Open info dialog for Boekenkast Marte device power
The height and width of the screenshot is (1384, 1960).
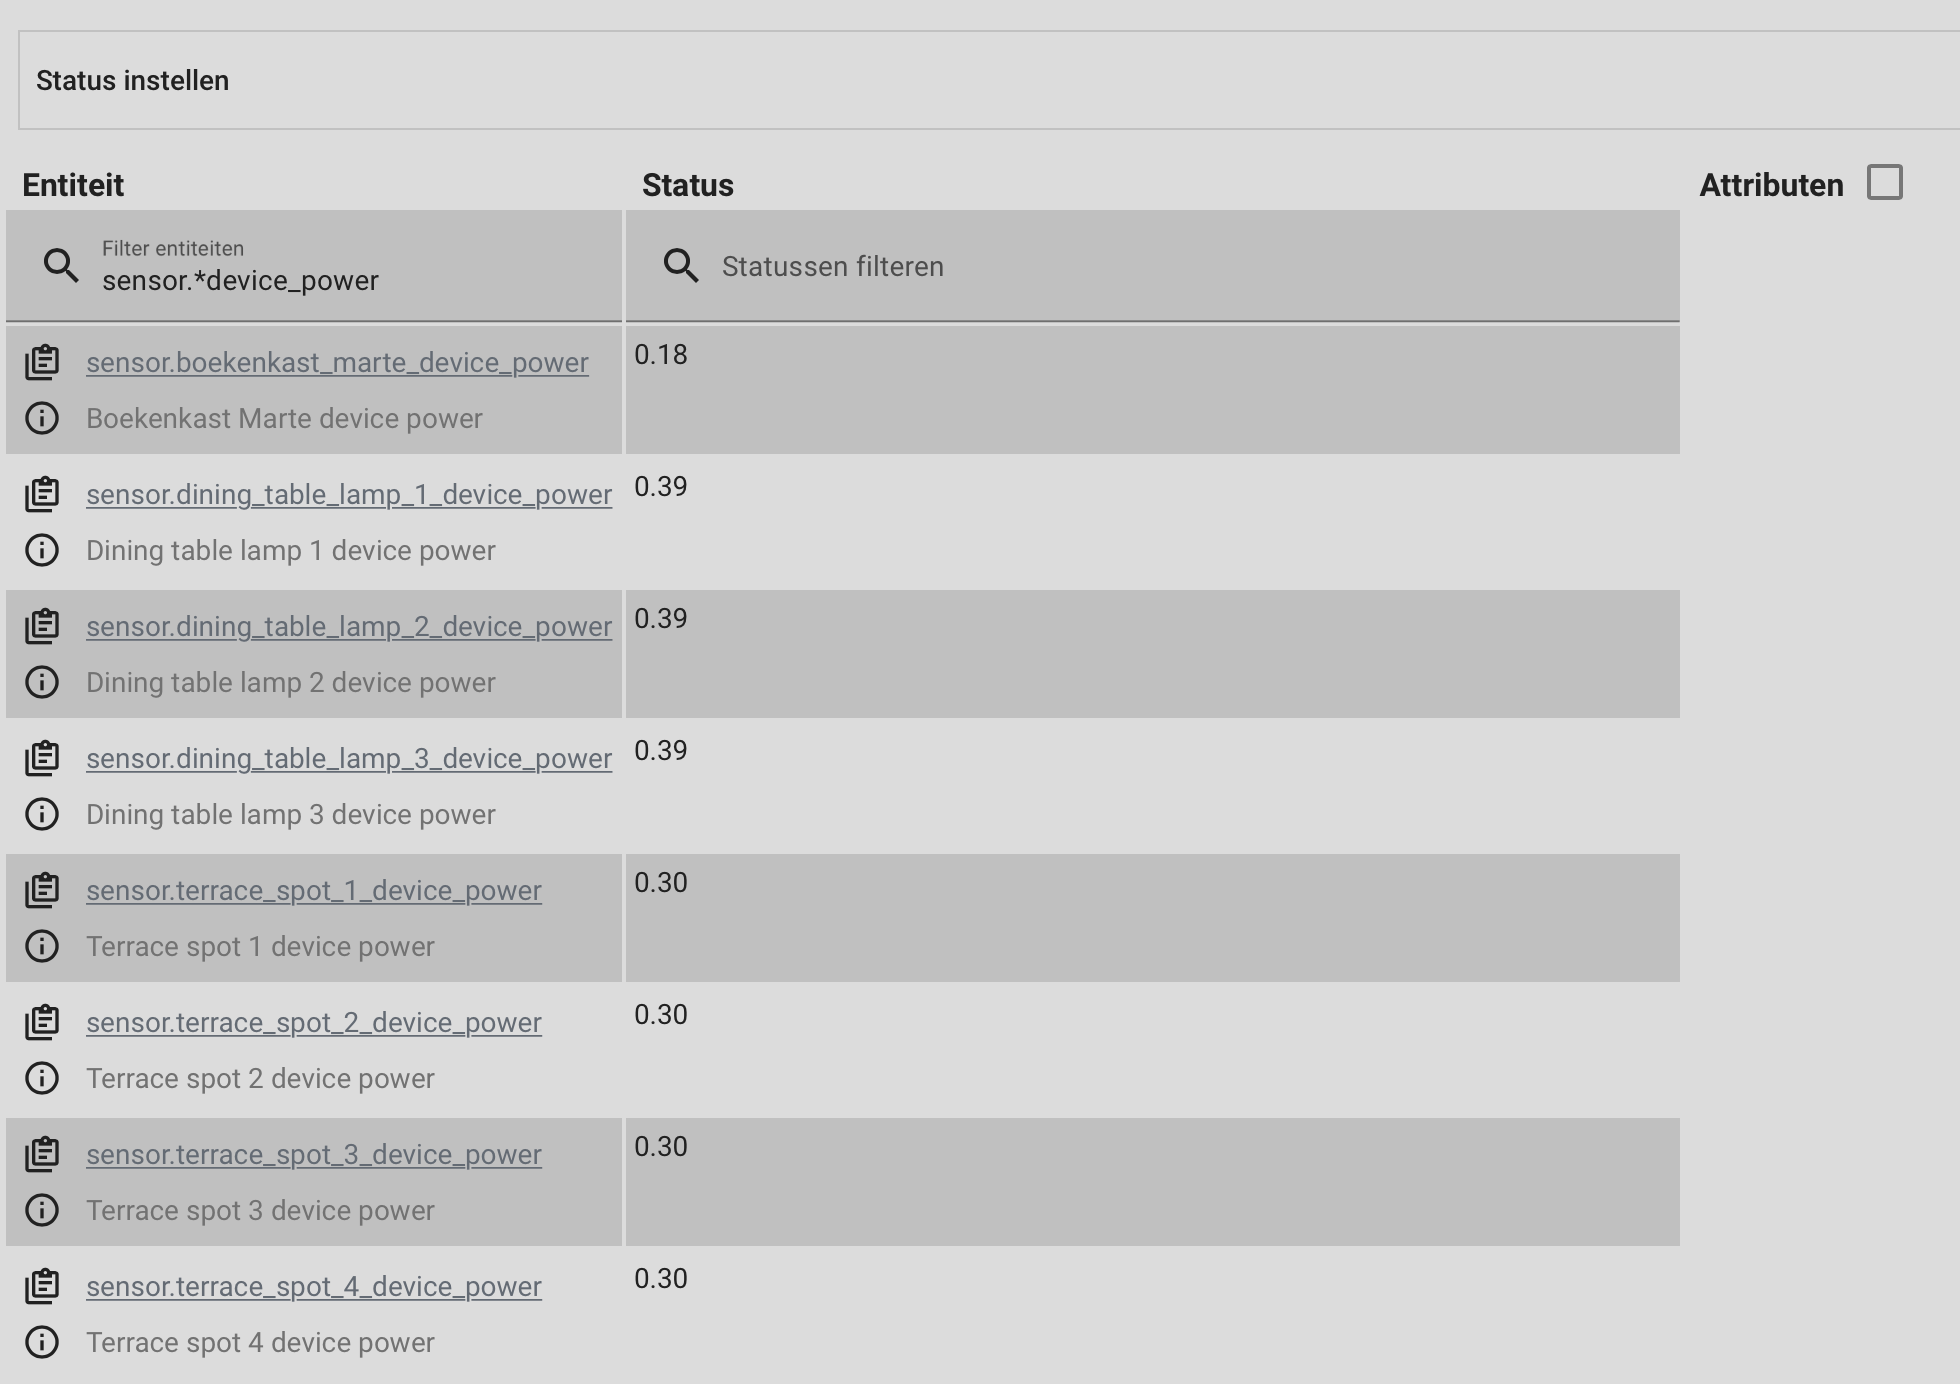tap(43, 419)
